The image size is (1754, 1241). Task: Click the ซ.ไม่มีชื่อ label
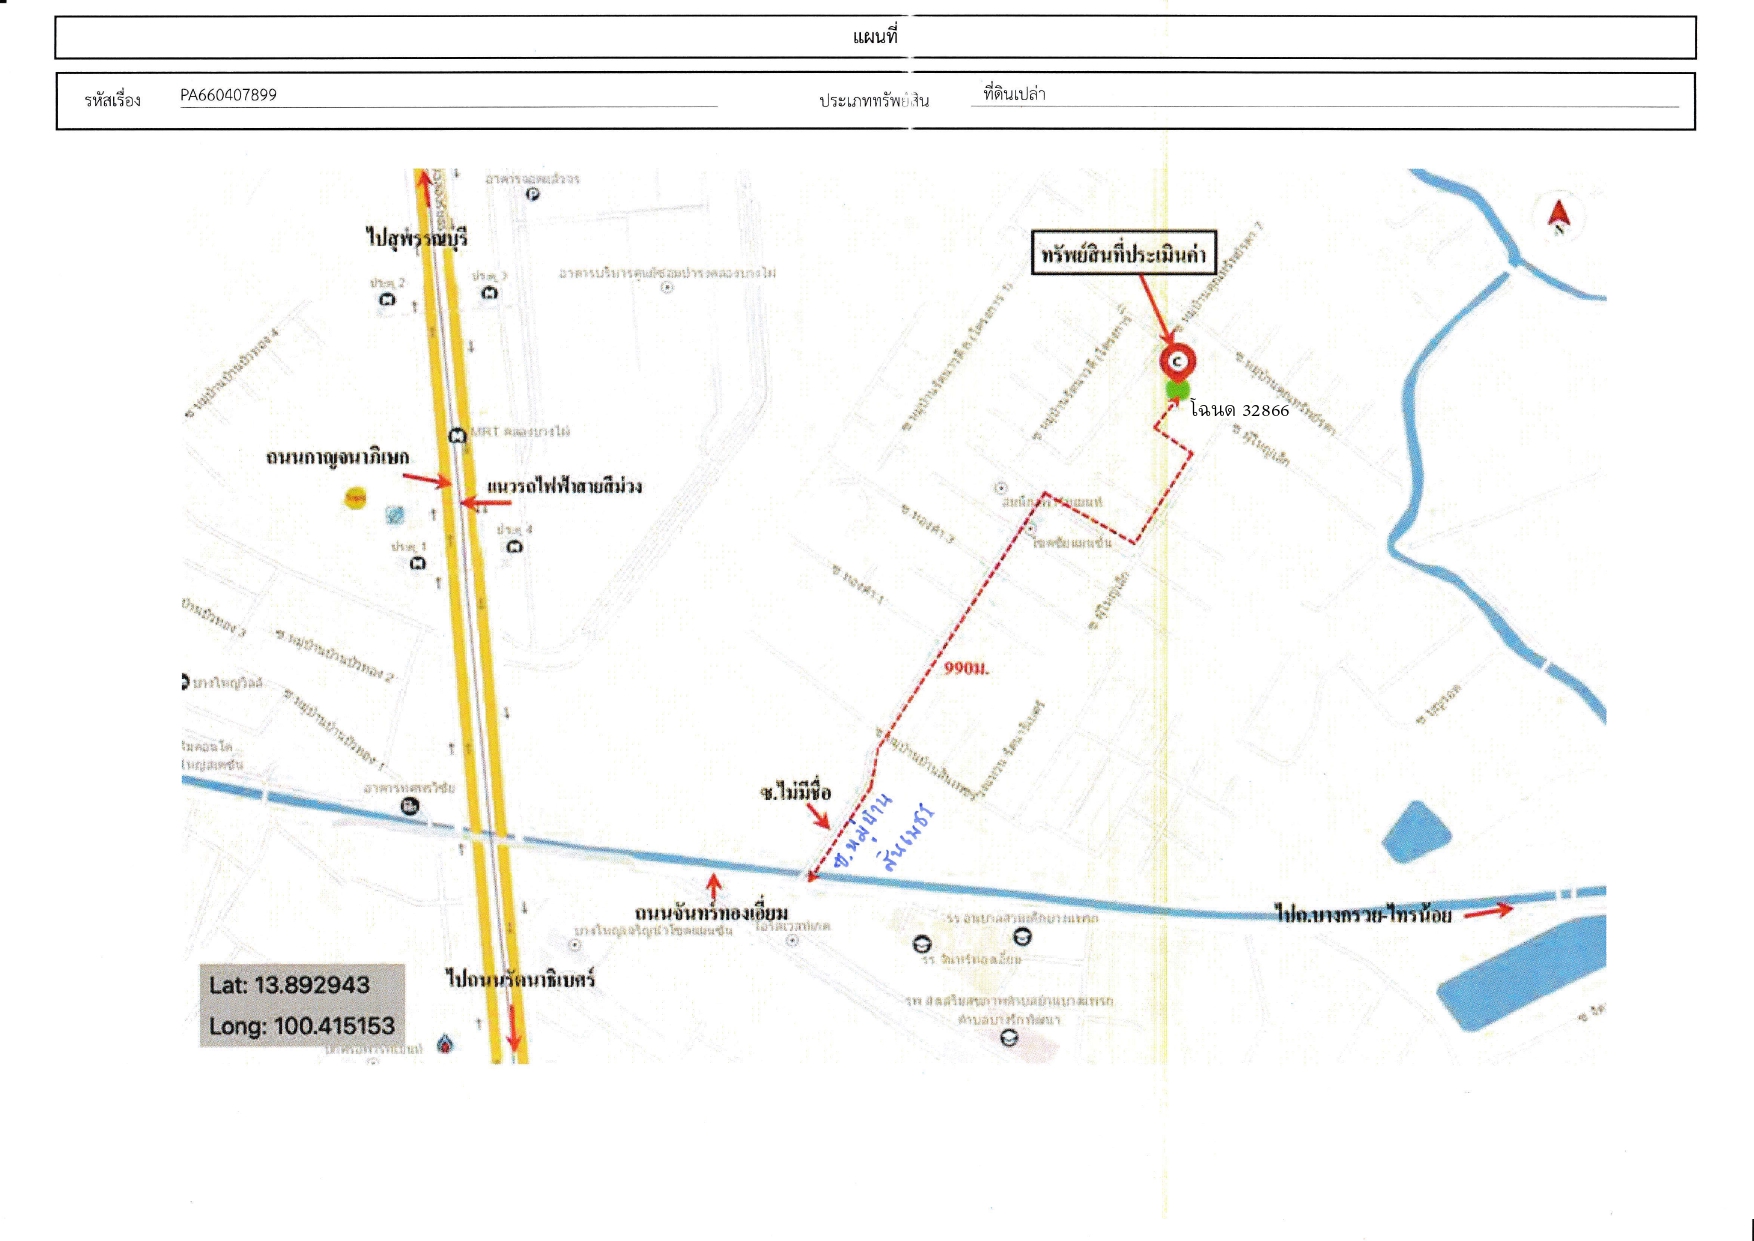[x=795, y=792]
